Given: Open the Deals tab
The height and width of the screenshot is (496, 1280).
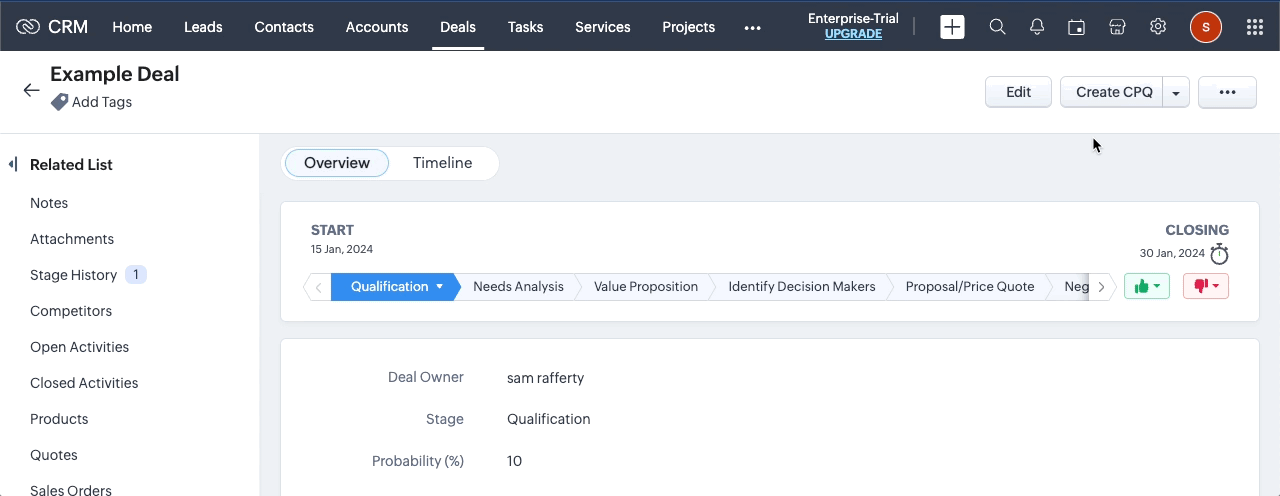Looking at the screenshot, I should point(458,27).
